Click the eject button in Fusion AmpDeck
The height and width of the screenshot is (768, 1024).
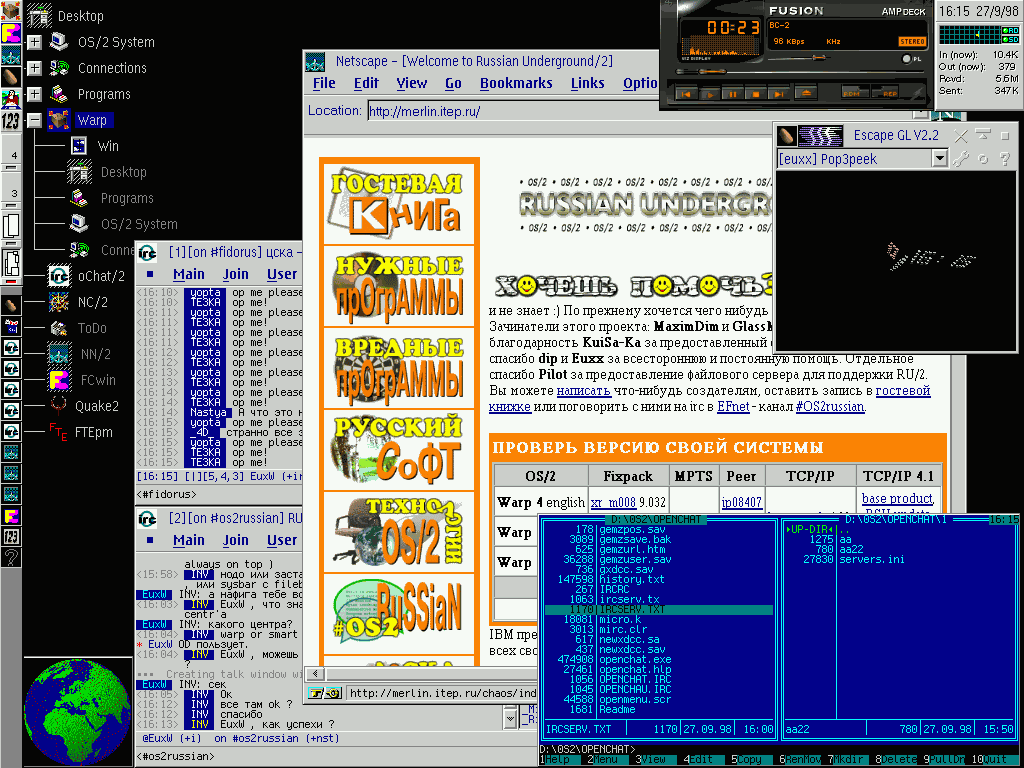click(x=806, y=93)
